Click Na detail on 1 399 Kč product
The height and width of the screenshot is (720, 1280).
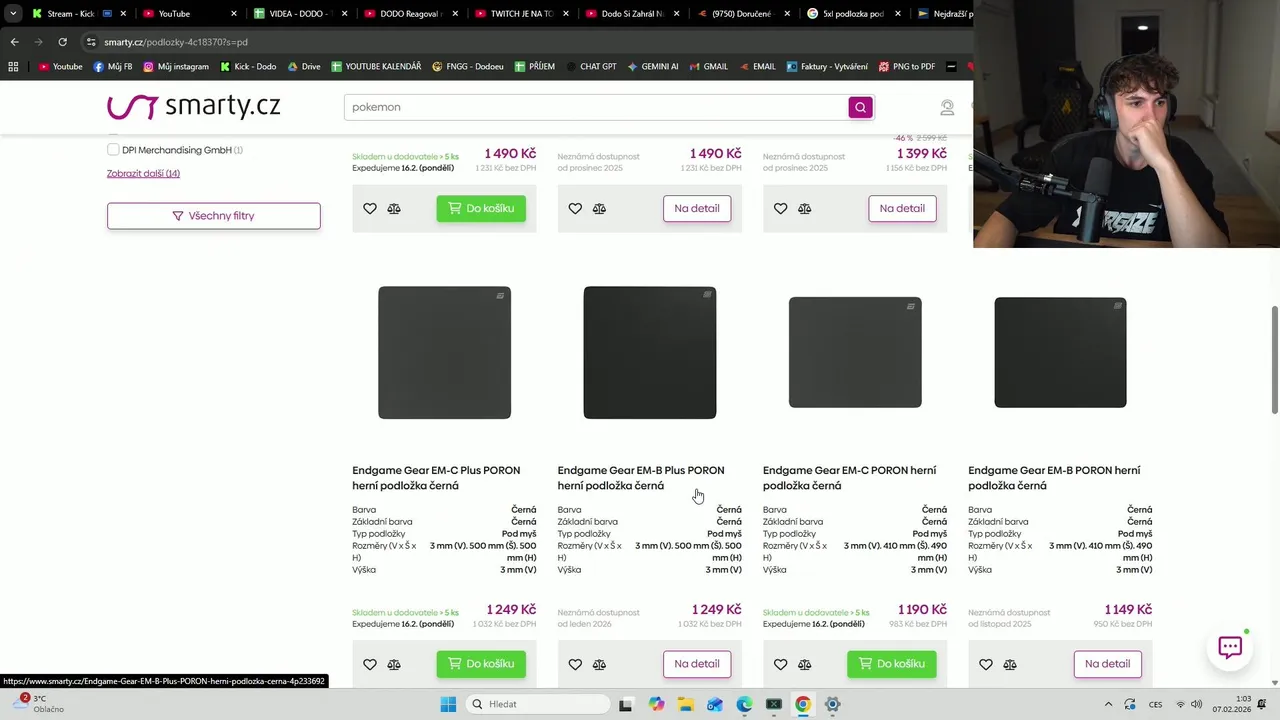(x=902, y=208)
